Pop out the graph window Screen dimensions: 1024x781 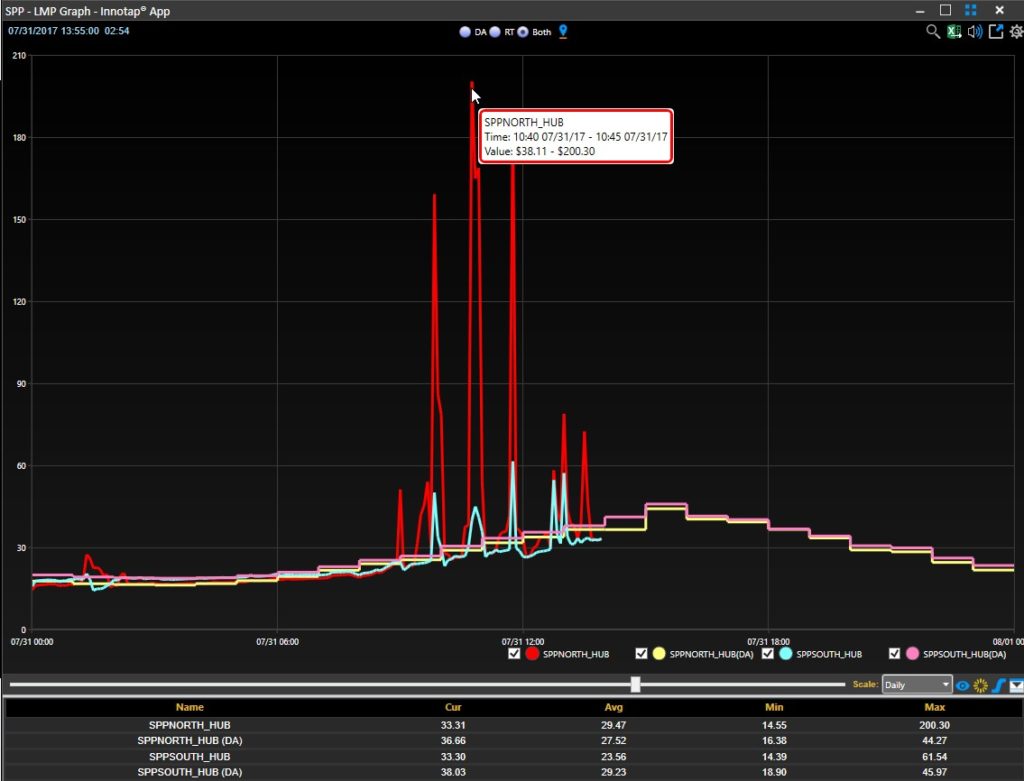pyautogui.click(x=996, y=31)
